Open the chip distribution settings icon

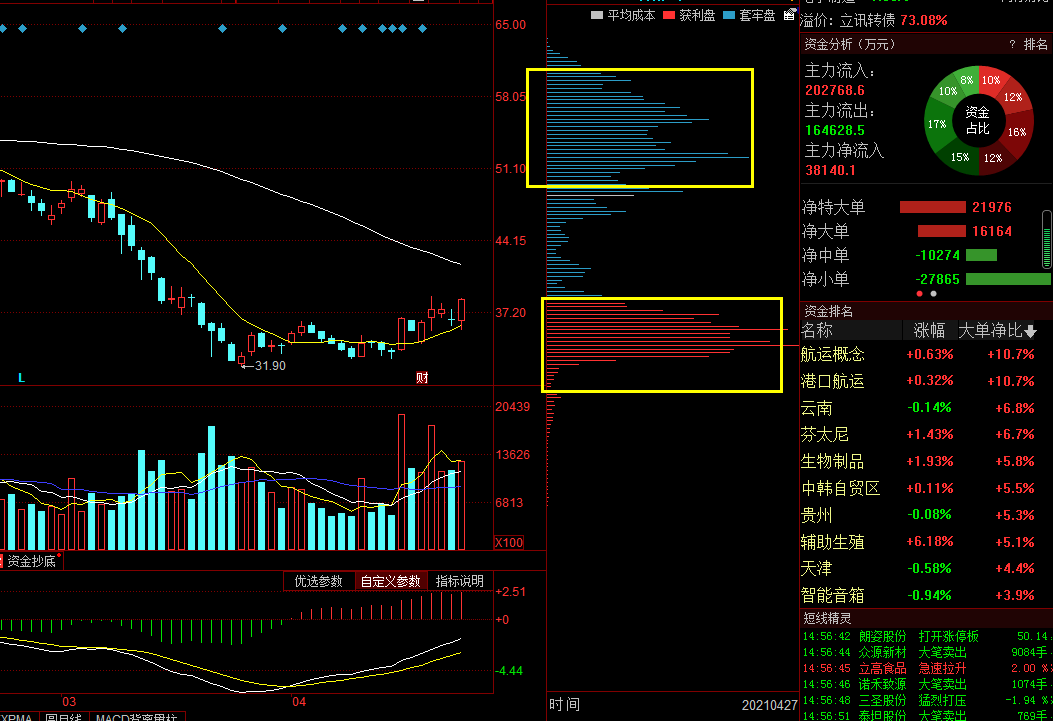click(x=790, y=14)
